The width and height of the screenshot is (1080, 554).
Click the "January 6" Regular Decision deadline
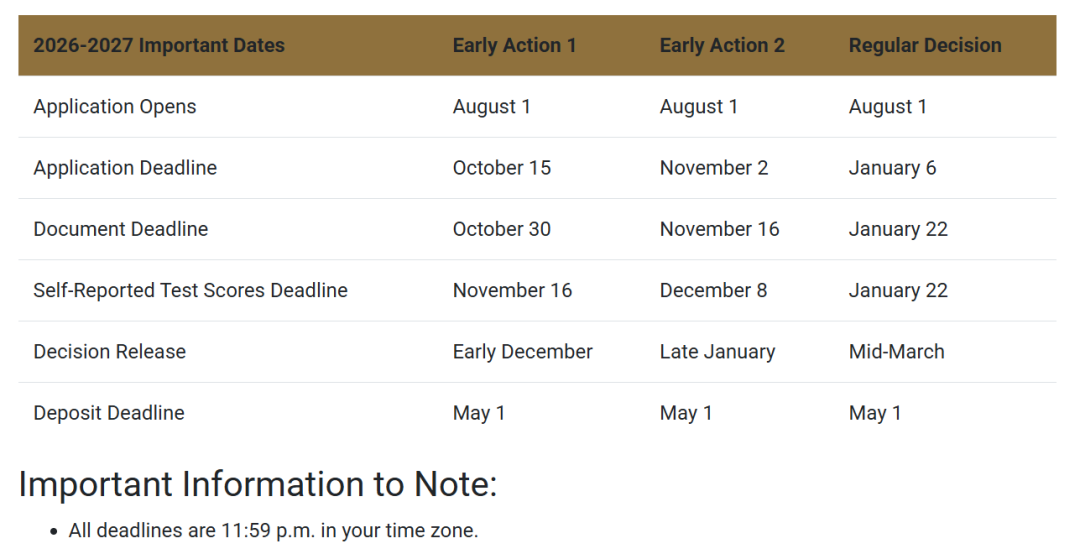pyautogui.click(x=892, y=168)
